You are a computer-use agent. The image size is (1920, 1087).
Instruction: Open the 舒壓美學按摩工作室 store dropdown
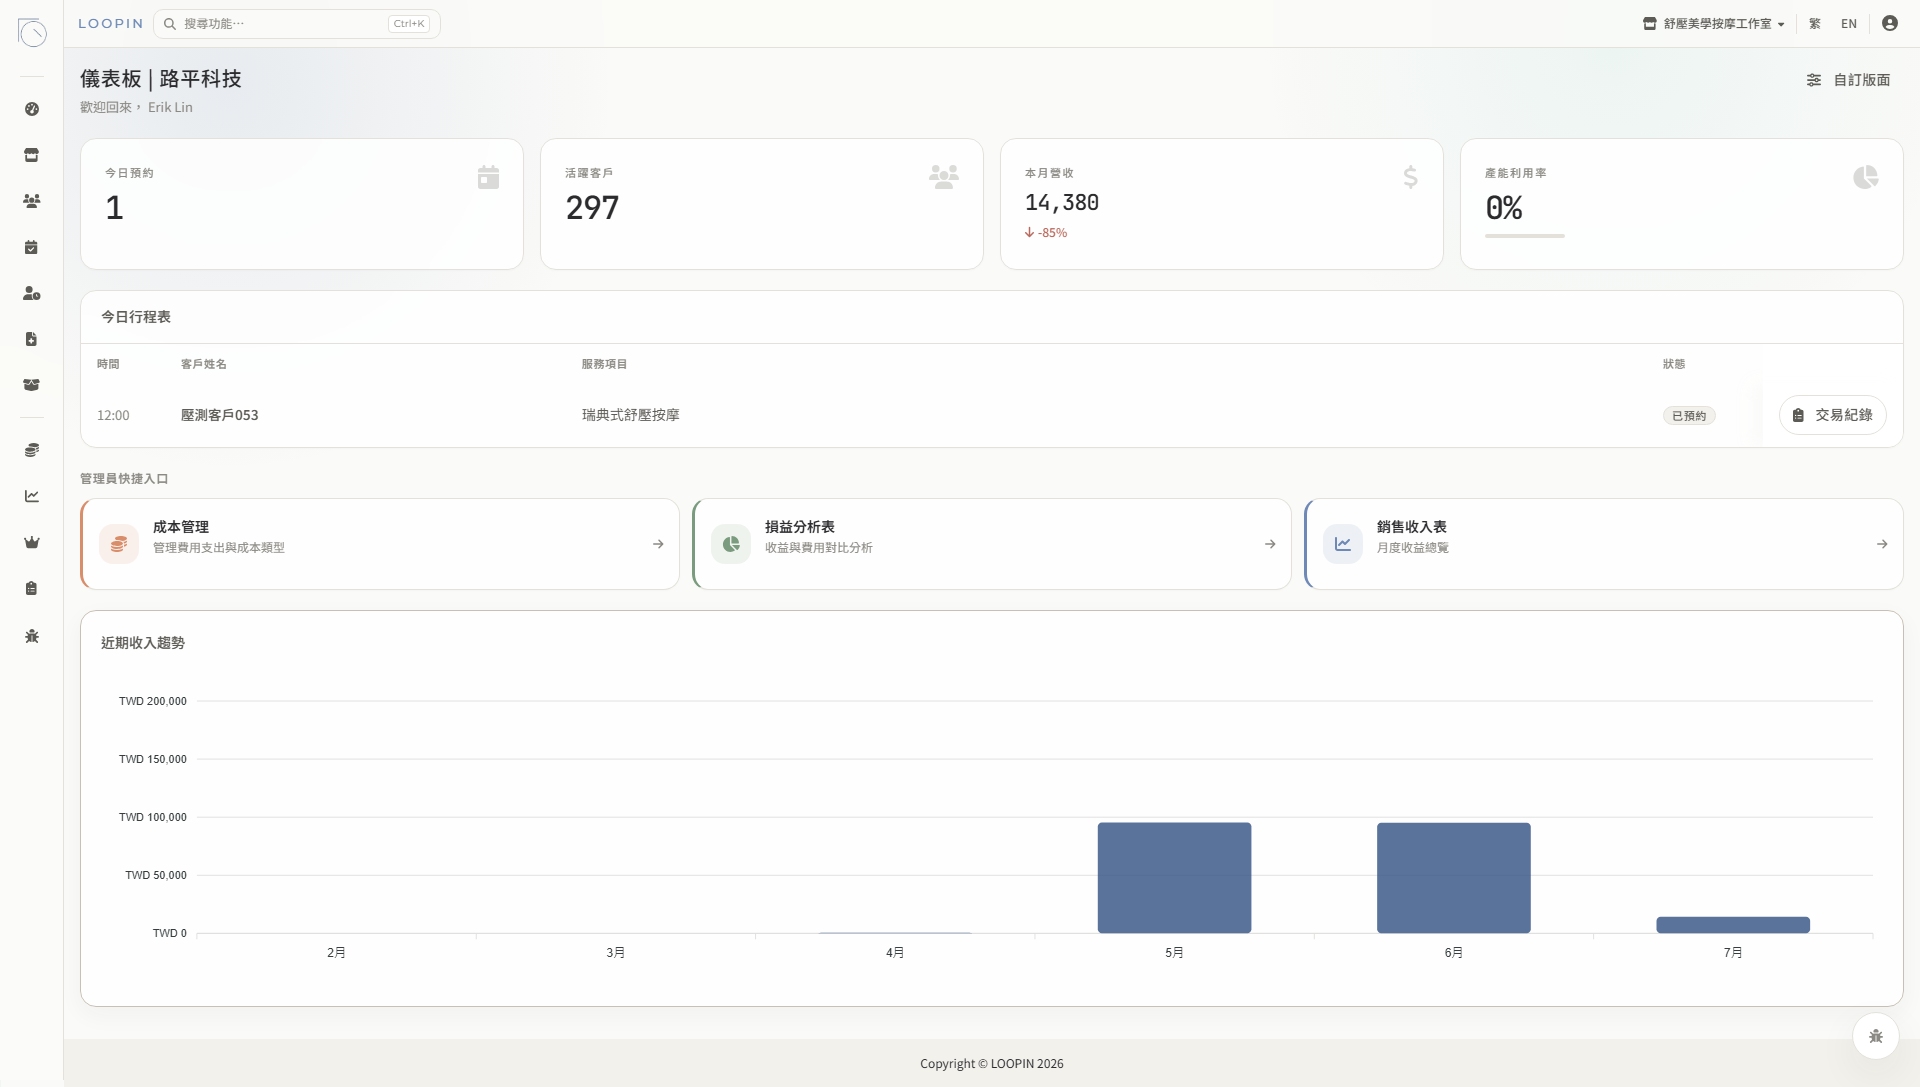pos(1713,24)
